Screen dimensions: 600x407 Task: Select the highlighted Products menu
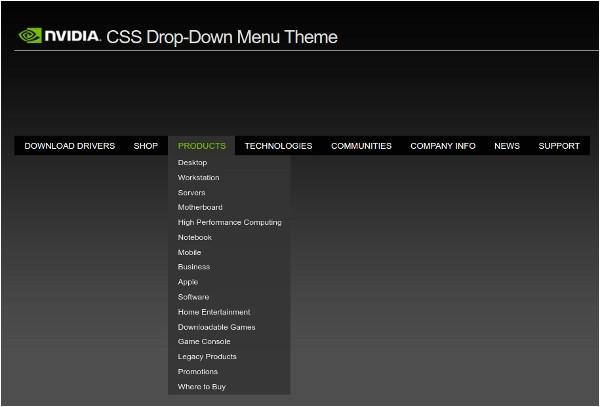(x=202, y=146)
